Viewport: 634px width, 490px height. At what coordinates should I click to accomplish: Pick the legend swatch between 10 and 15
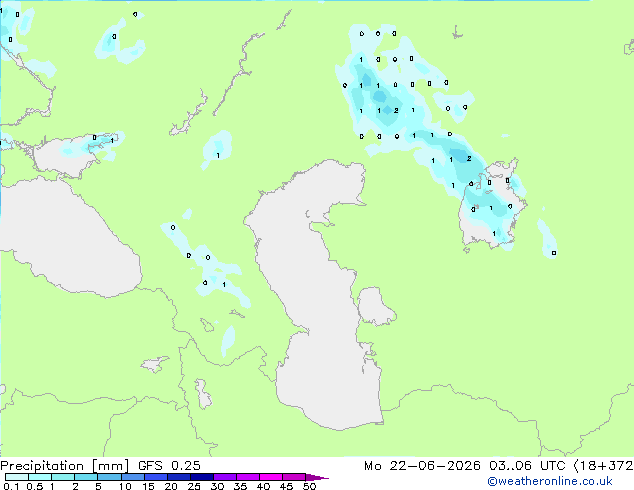[x=133, y=477]
